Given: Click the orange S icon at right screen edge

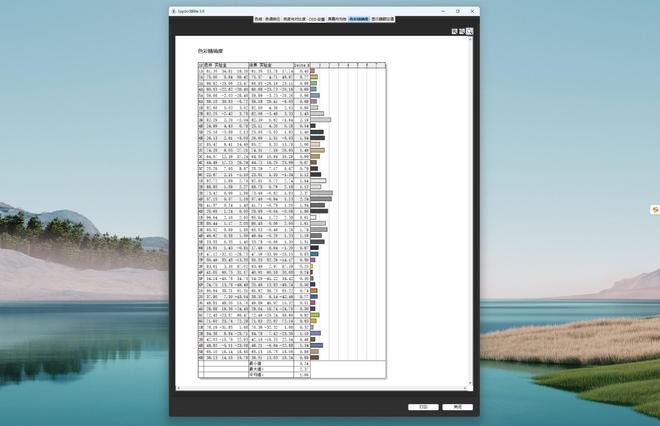Looking at the screenshot, I should pyautogui.click(x=654, y=209).
